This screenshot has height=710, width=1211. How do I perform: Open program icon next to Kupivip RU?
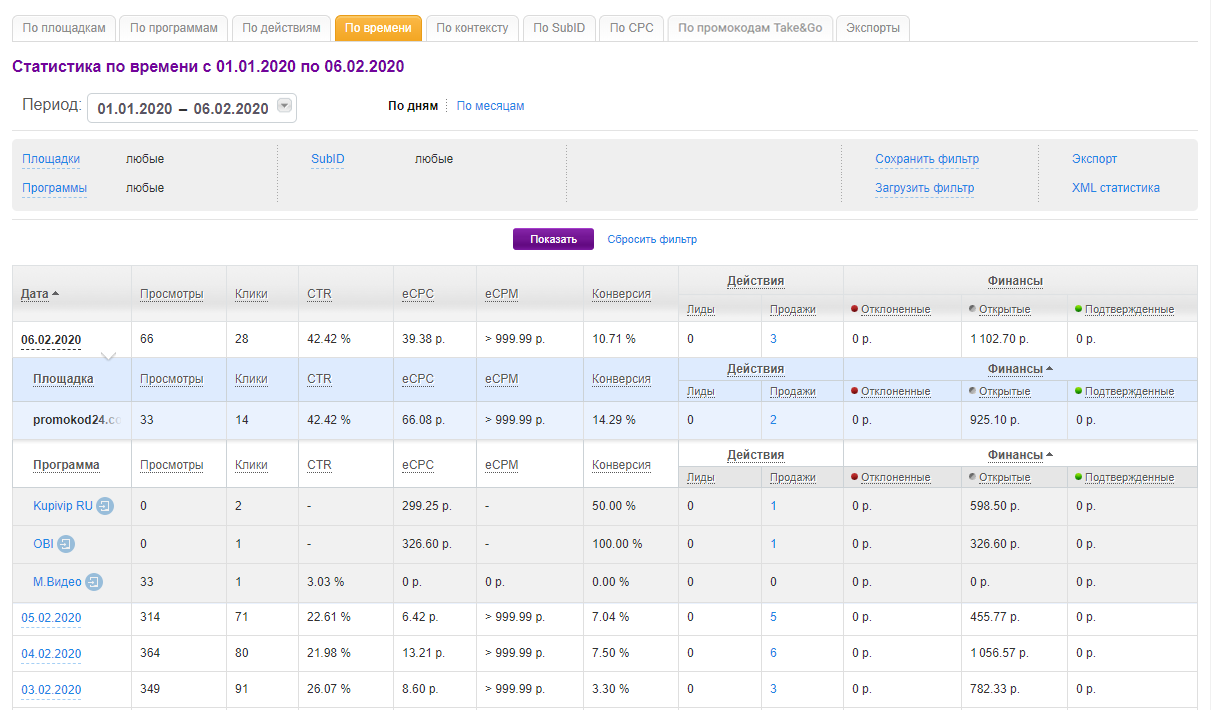pos(105,506)
